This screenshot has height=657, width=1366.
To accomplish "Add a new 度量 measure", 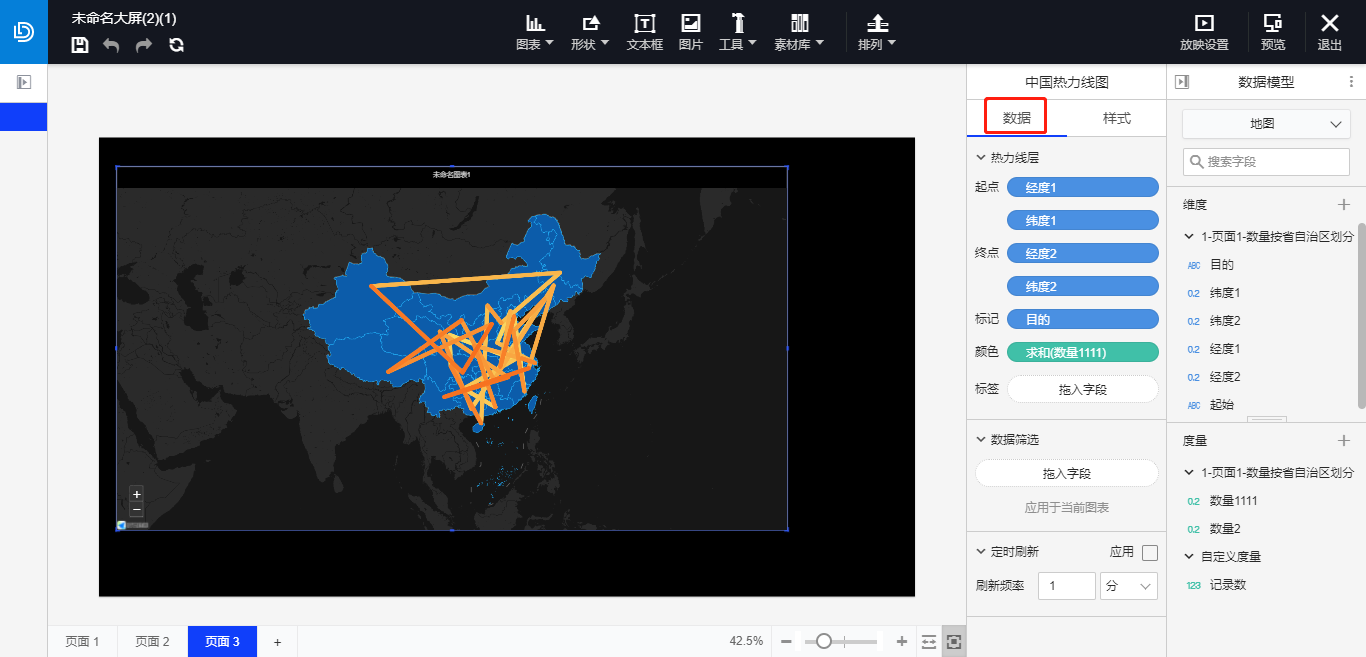I will pyautogui.click(x=1344, y=440).
